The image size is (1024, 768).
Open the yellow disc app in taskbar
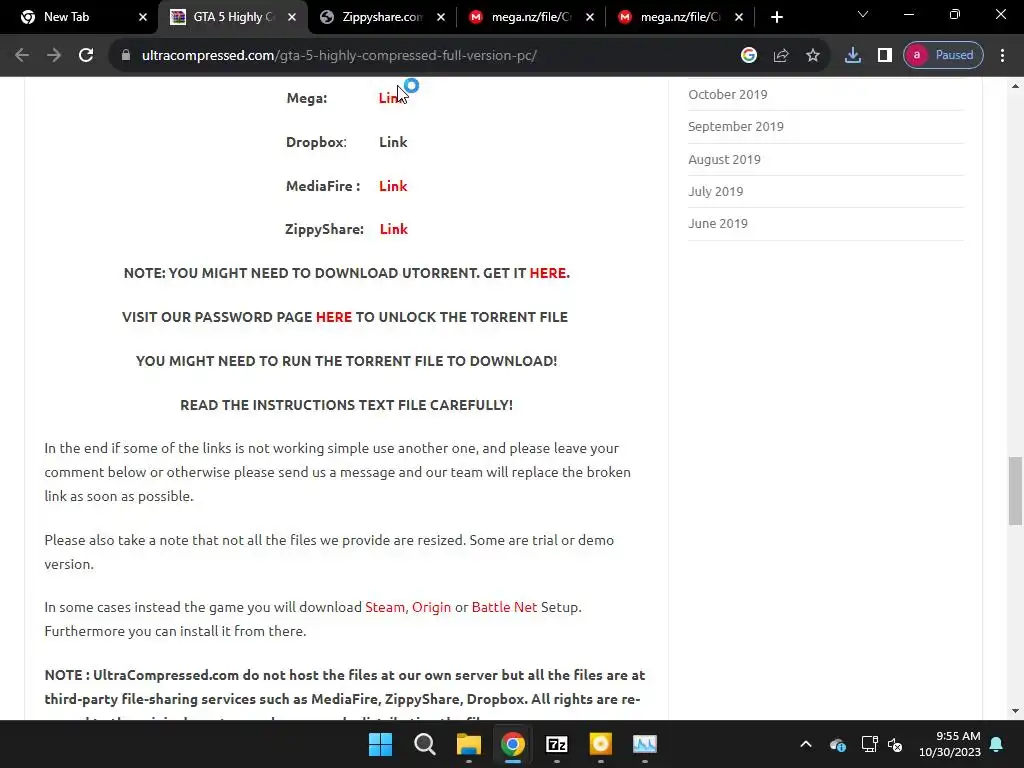tap(600, 744)
